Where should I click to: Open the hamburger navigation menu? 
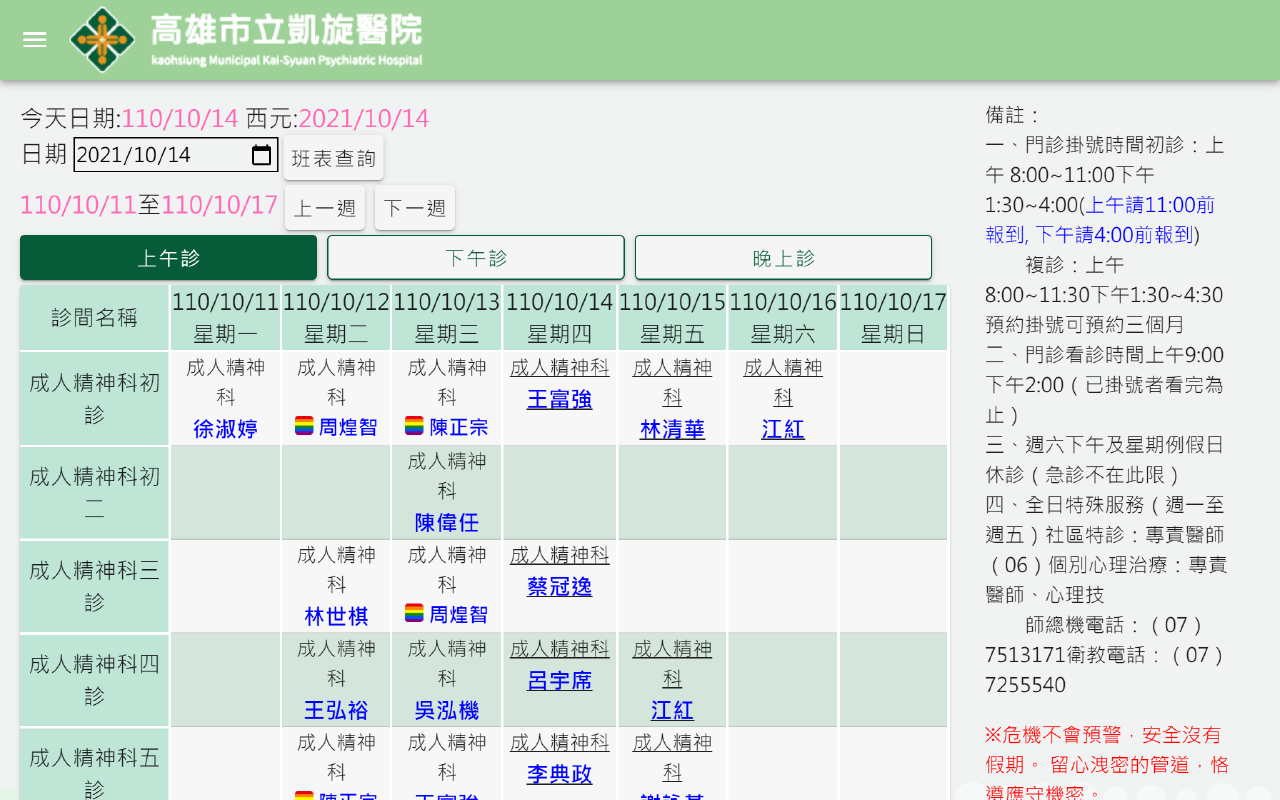coord(35,40)
